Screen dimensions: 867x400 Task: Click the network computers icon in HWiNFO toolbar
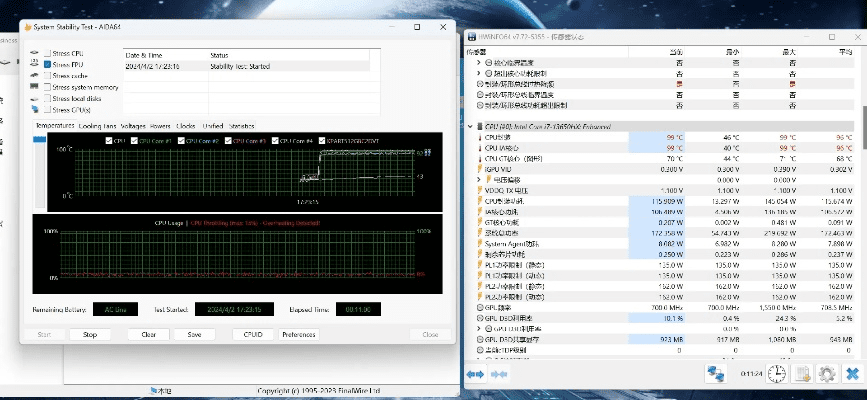click(715, 373)
